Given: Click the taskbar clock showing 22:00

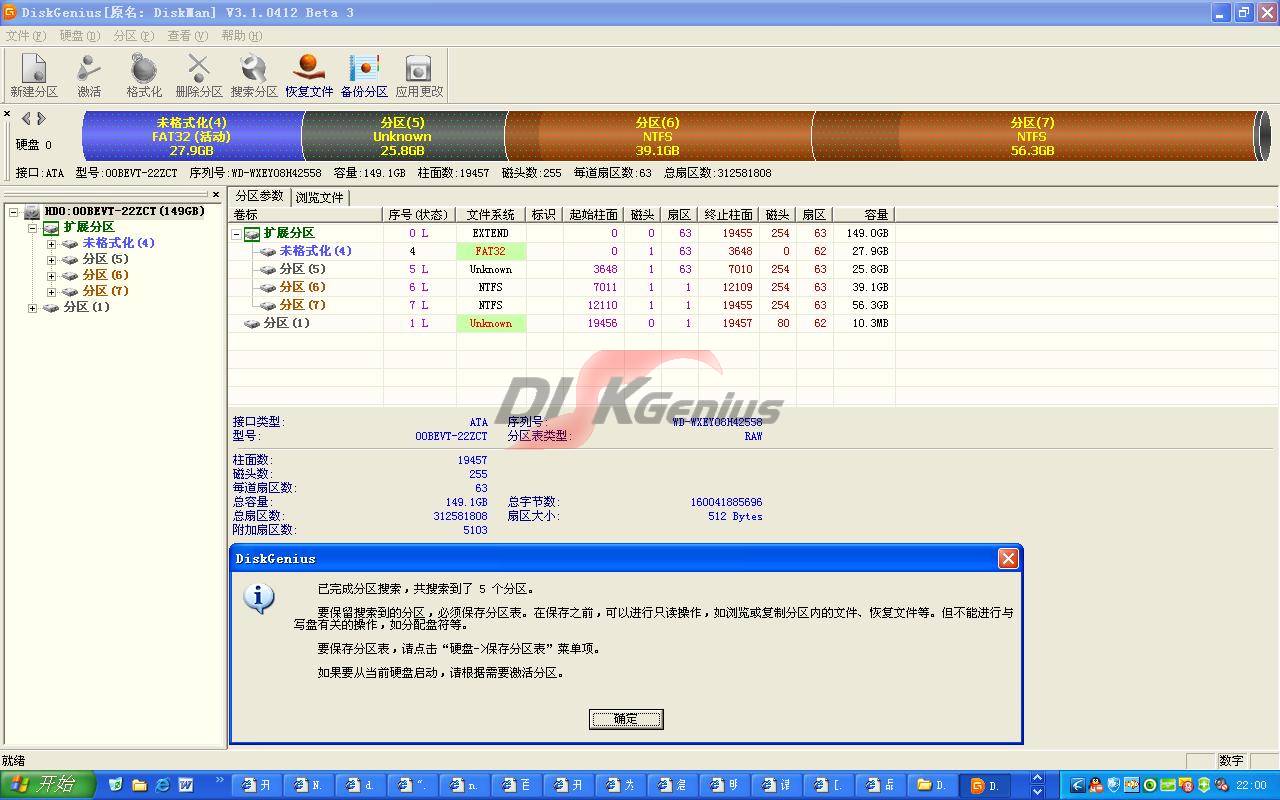Looking at the screenshot, I should pyautogui.click(x=1251, y=785).
